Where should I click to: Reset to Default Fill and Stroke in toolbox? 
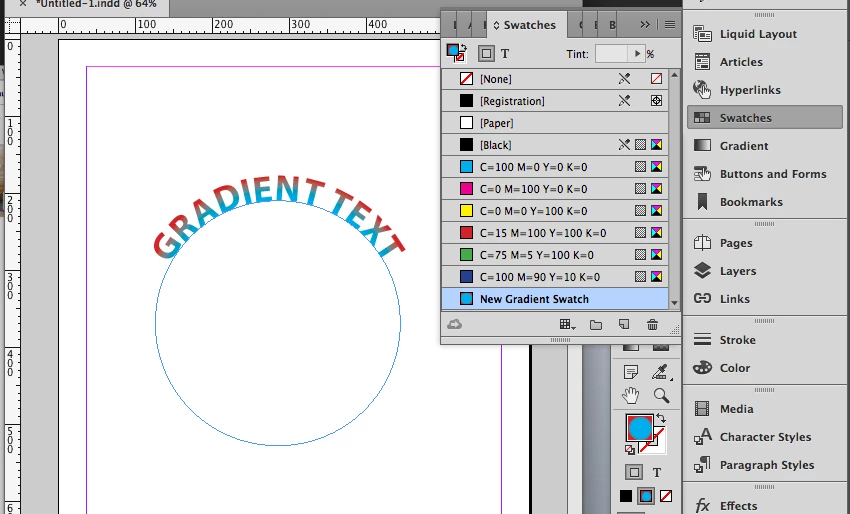coord(629,449)
